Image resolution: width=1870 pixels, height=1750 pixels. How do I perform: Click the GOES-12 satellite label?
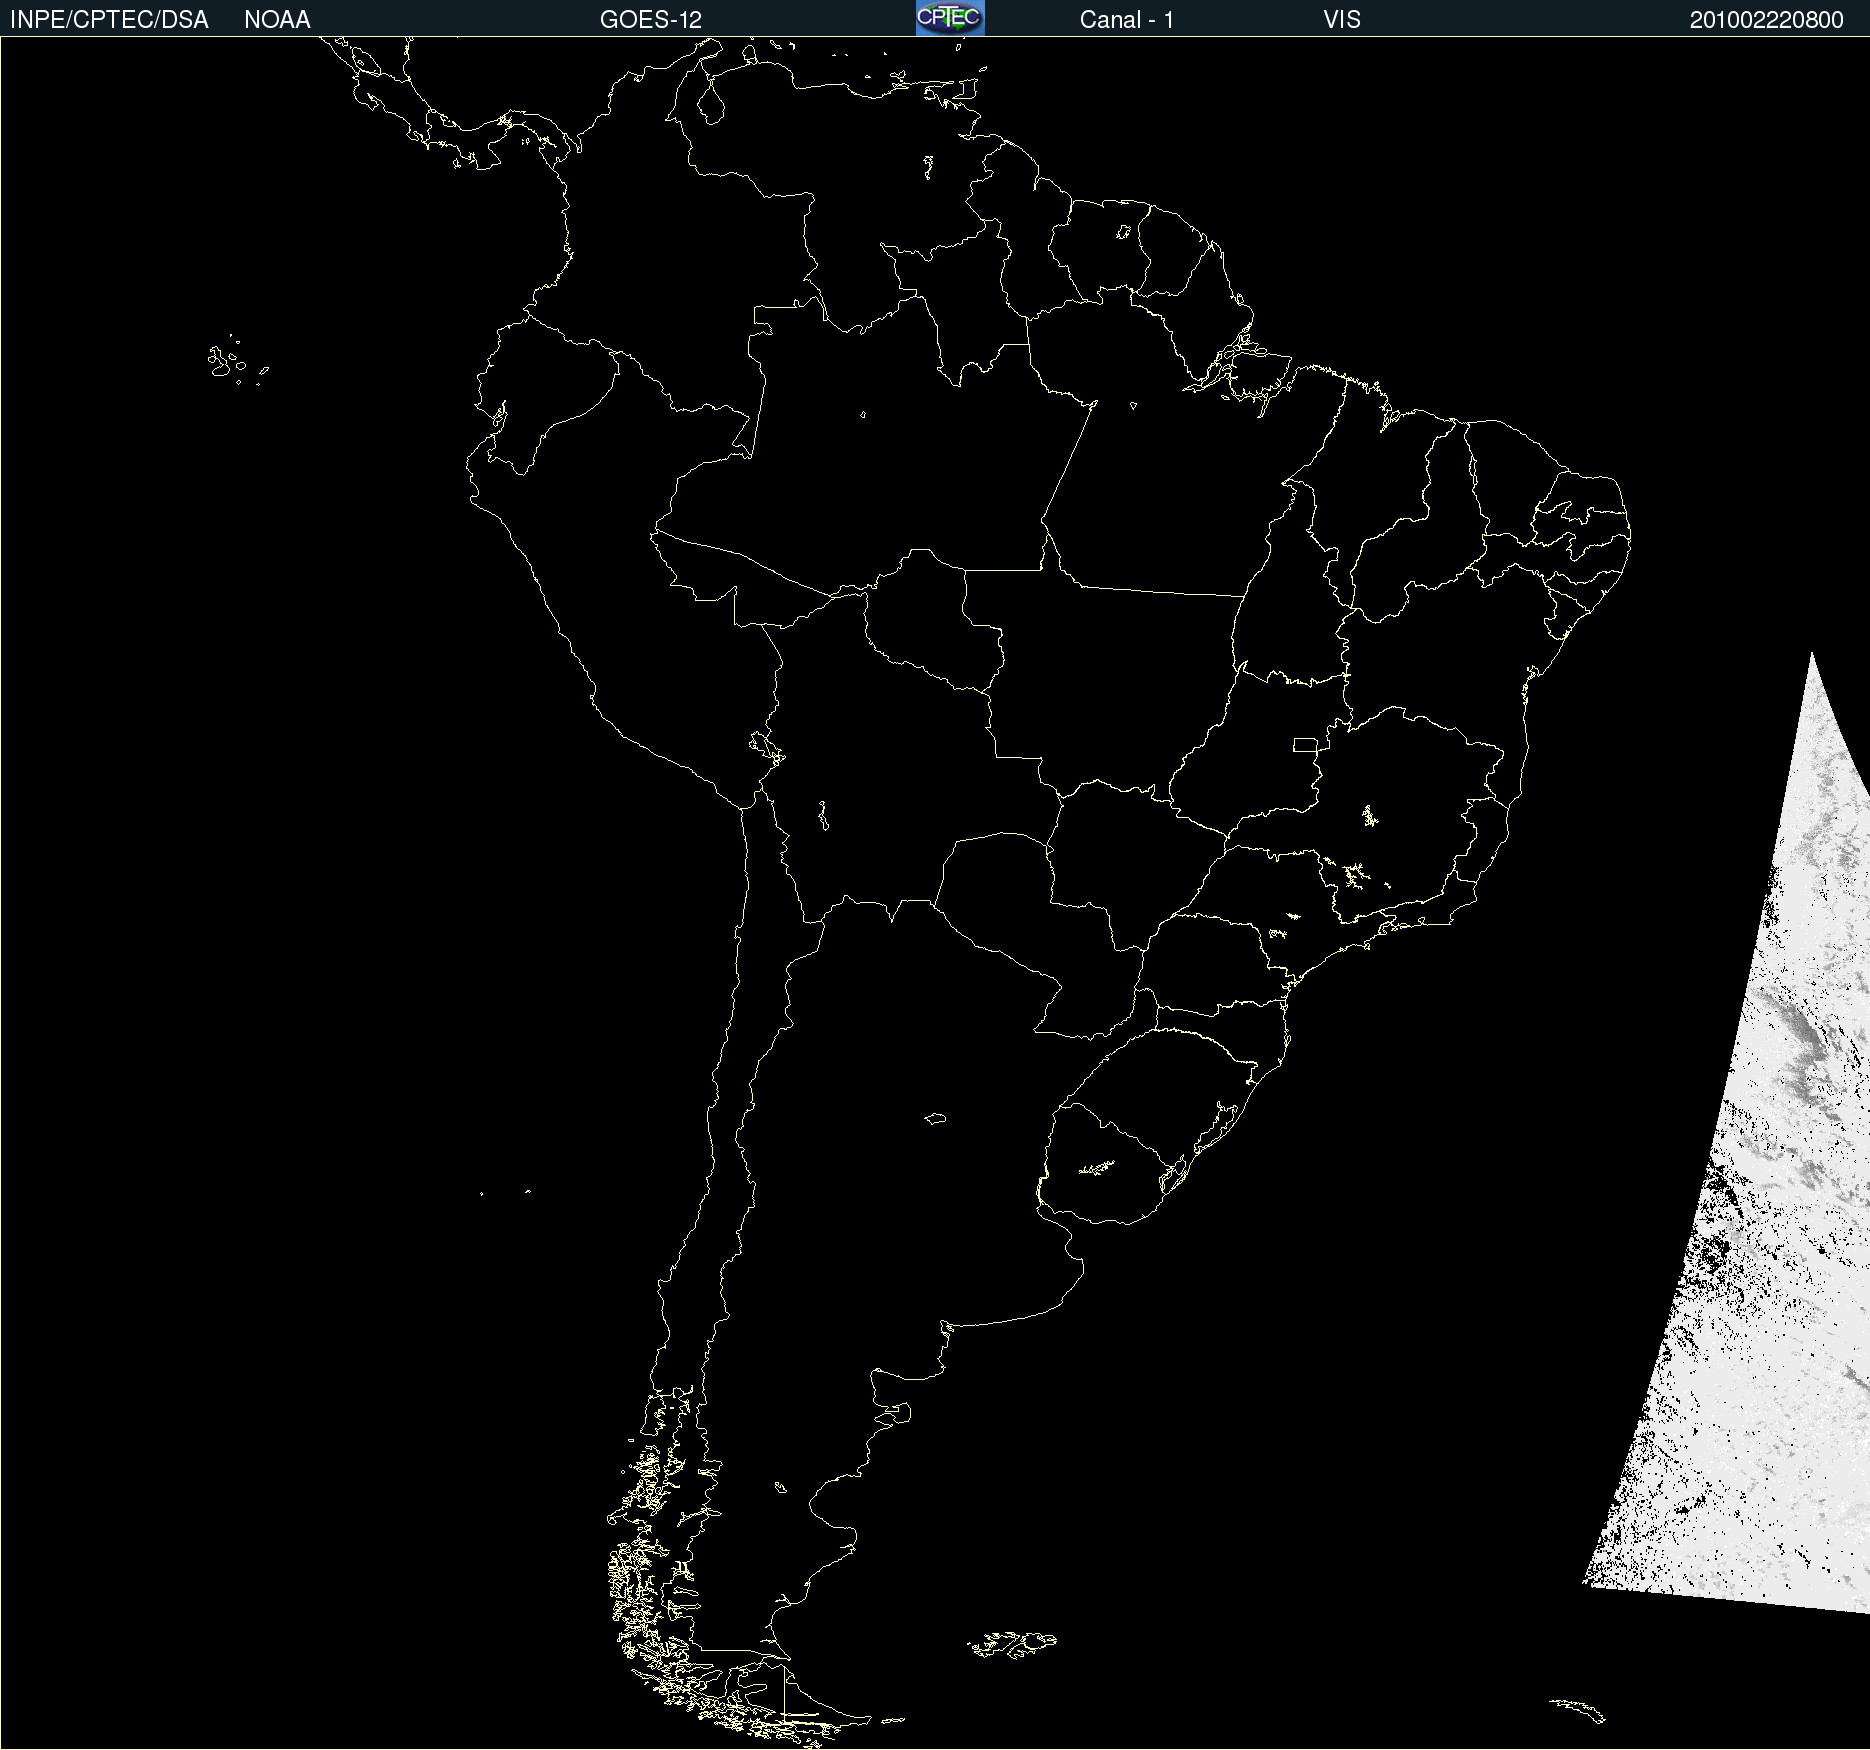[x=651, y=20]
